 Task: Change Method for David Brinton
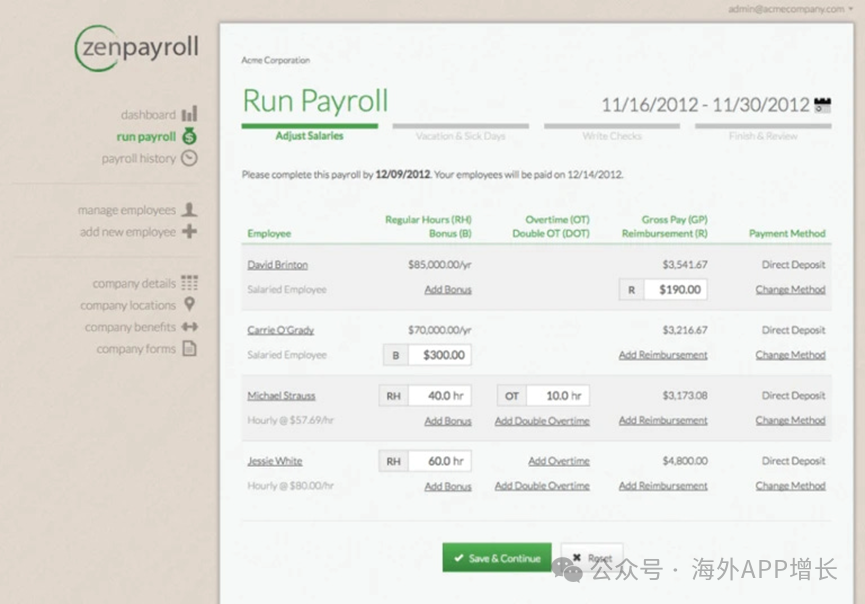click(791, 290)
